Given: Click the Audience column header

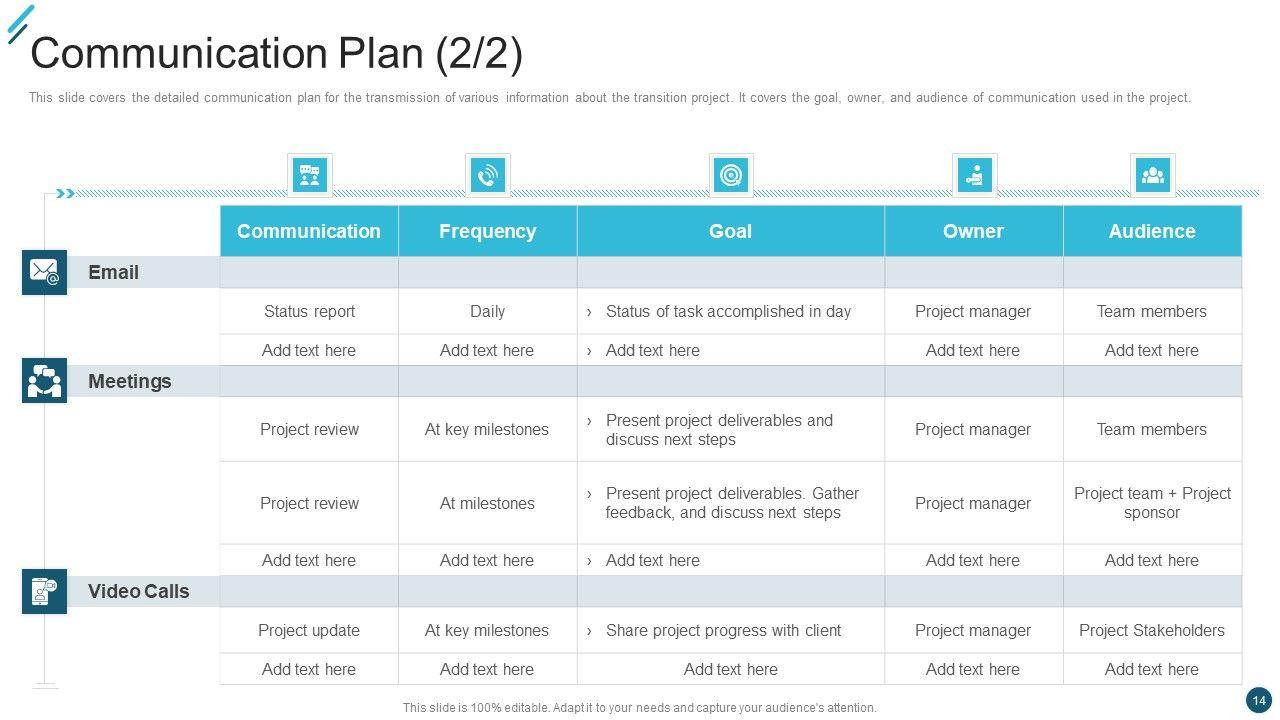Looking at the screenshot, I should pos(1152,231).
